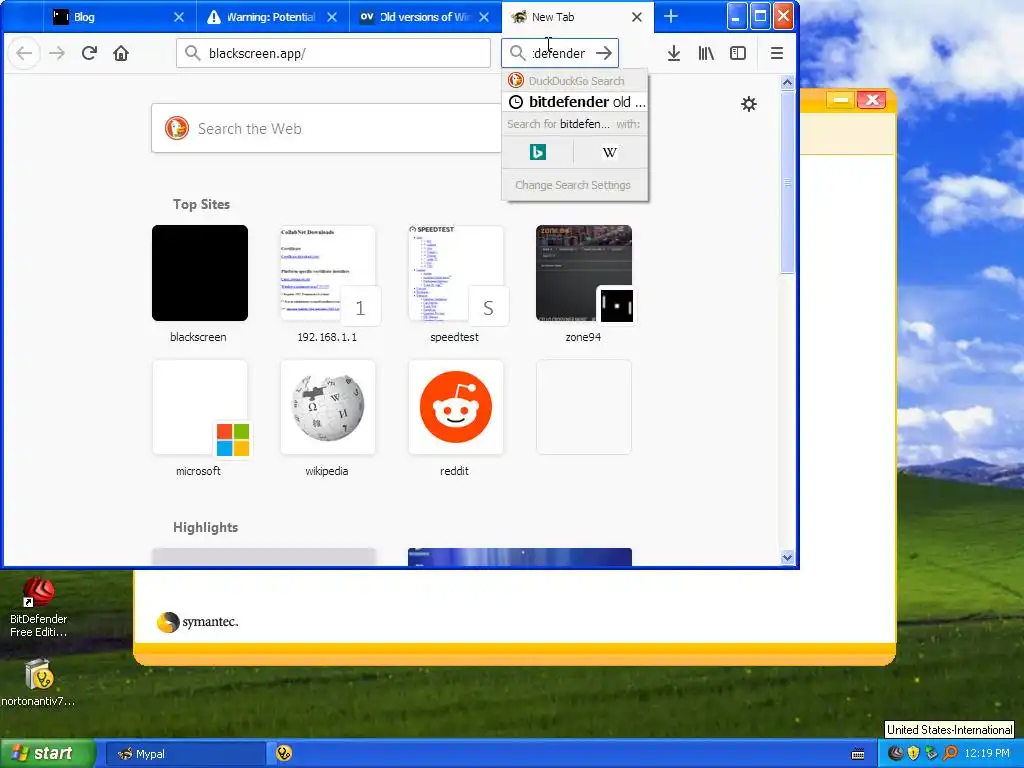Go forward with the forward arrow
The image size is (1024, 768).
coord(57,54)
